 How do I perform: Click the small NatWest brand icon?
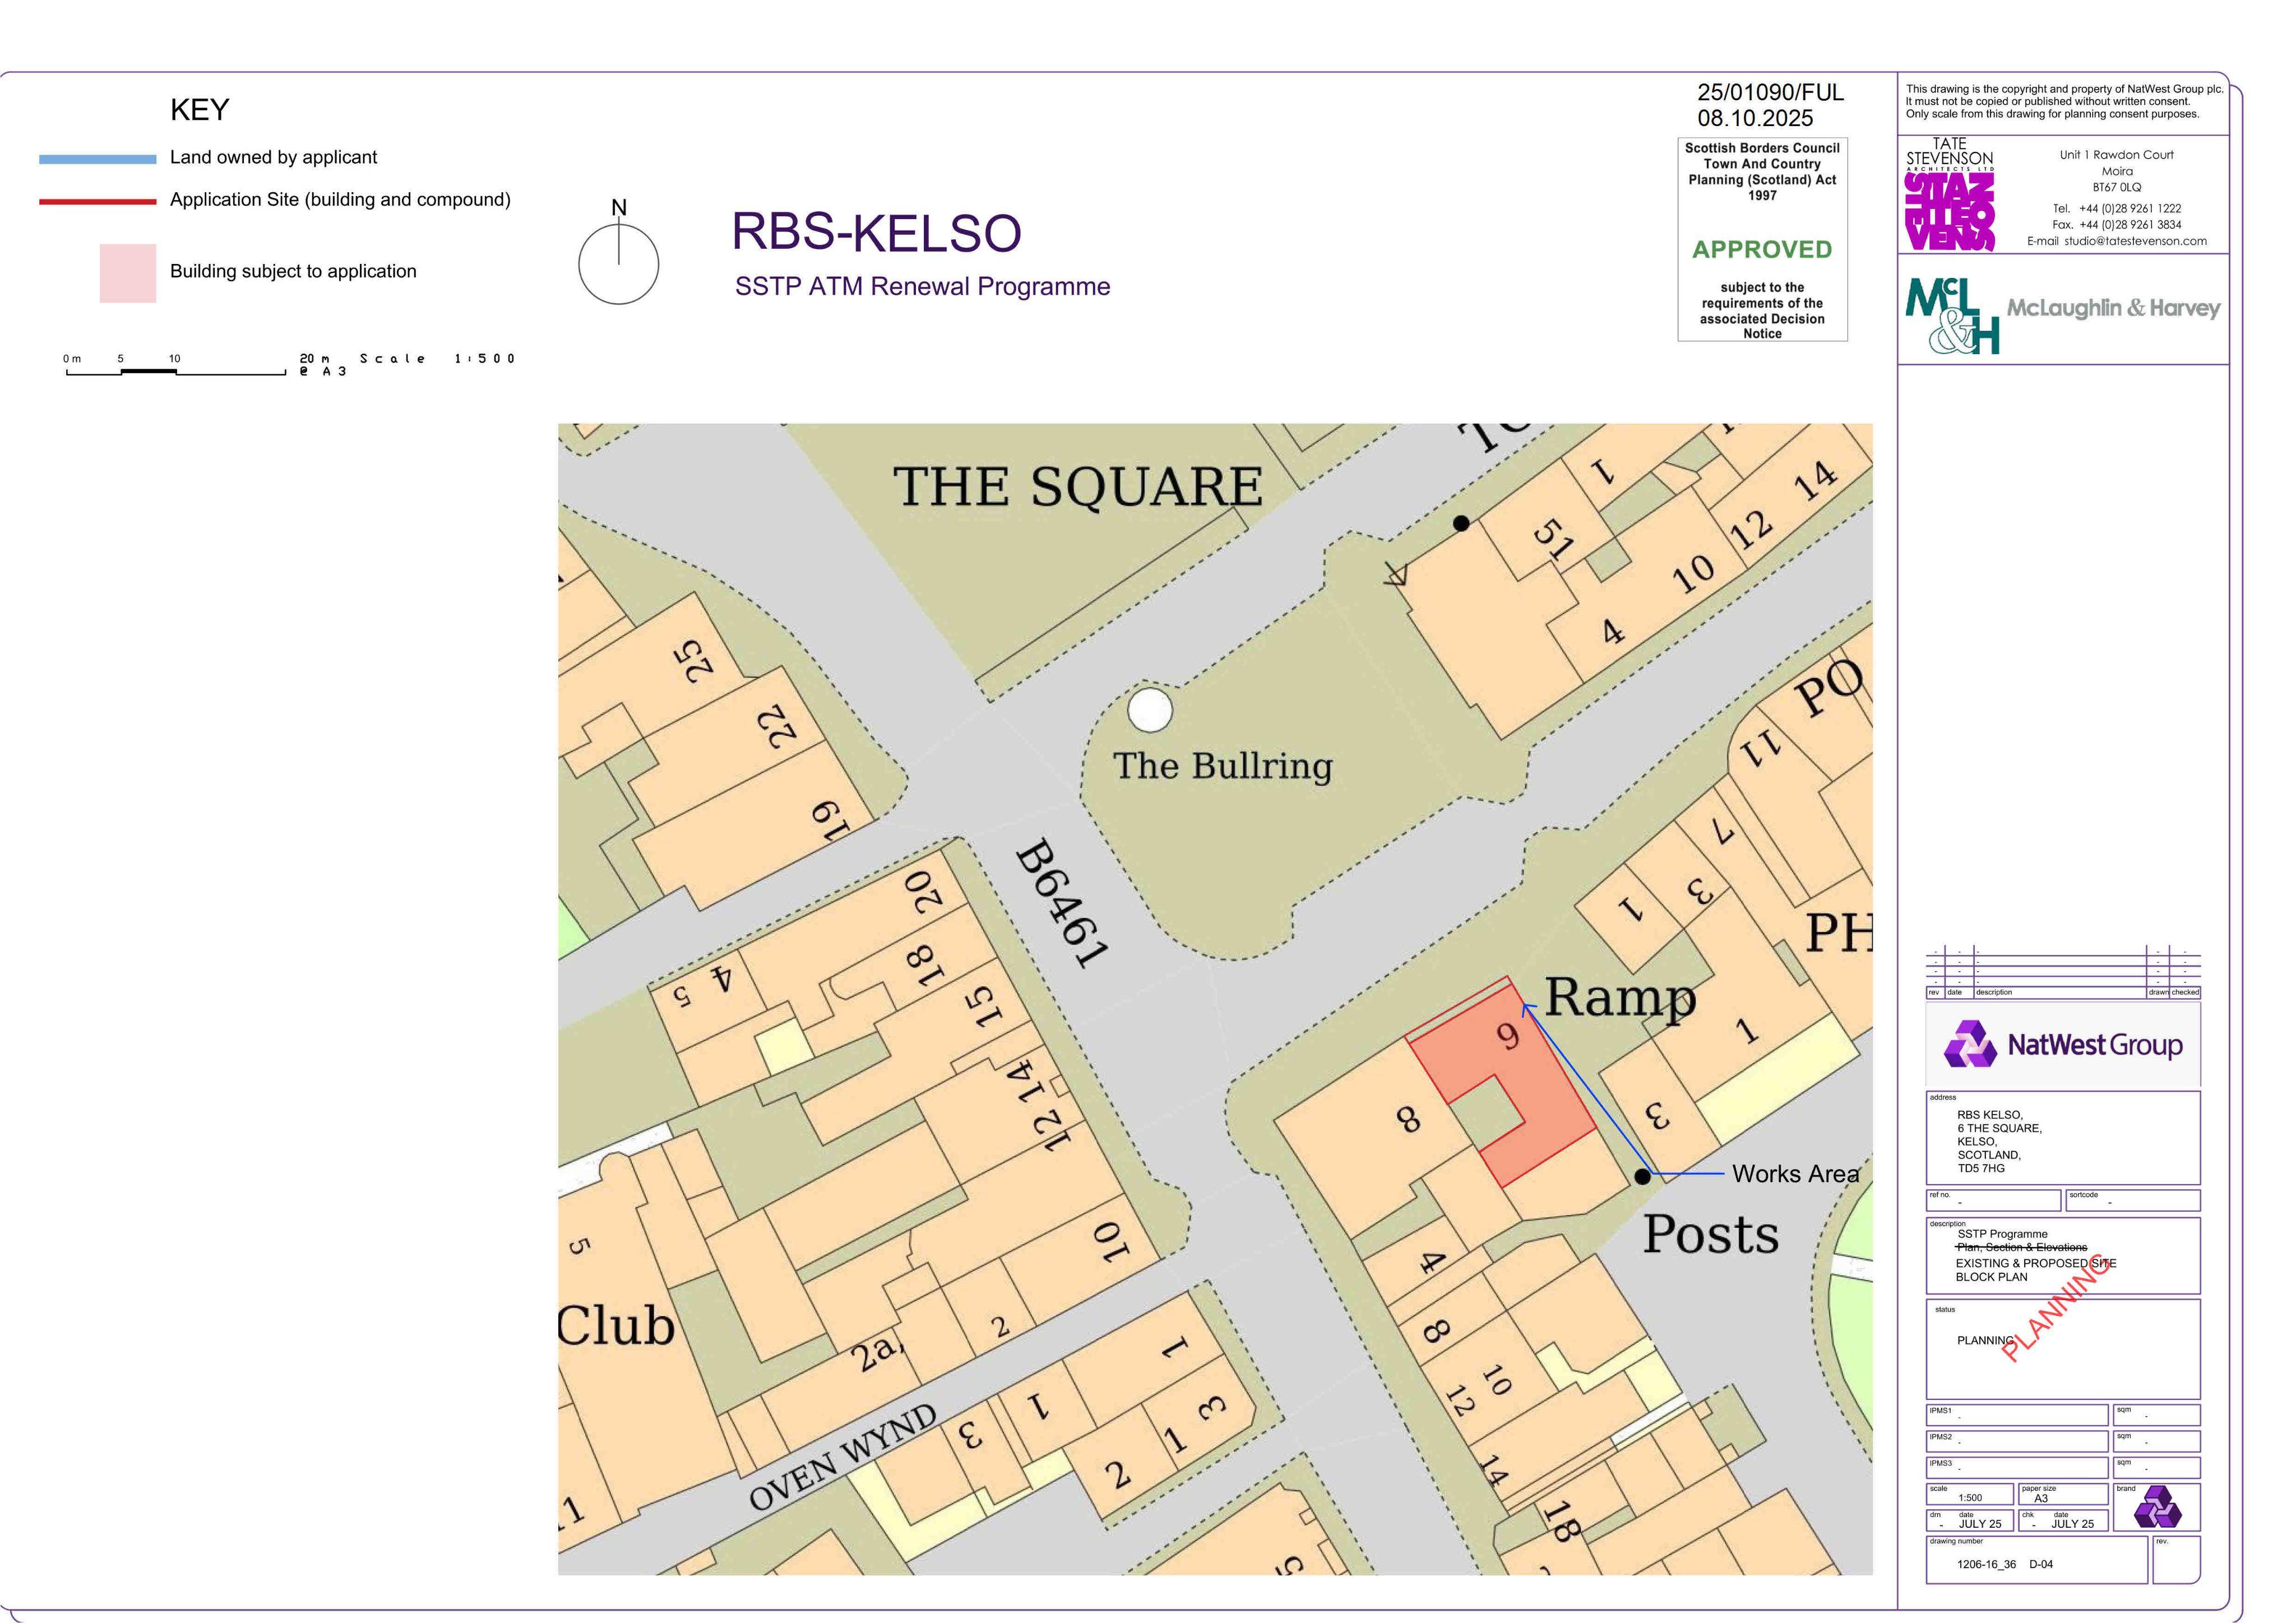2157,1507
